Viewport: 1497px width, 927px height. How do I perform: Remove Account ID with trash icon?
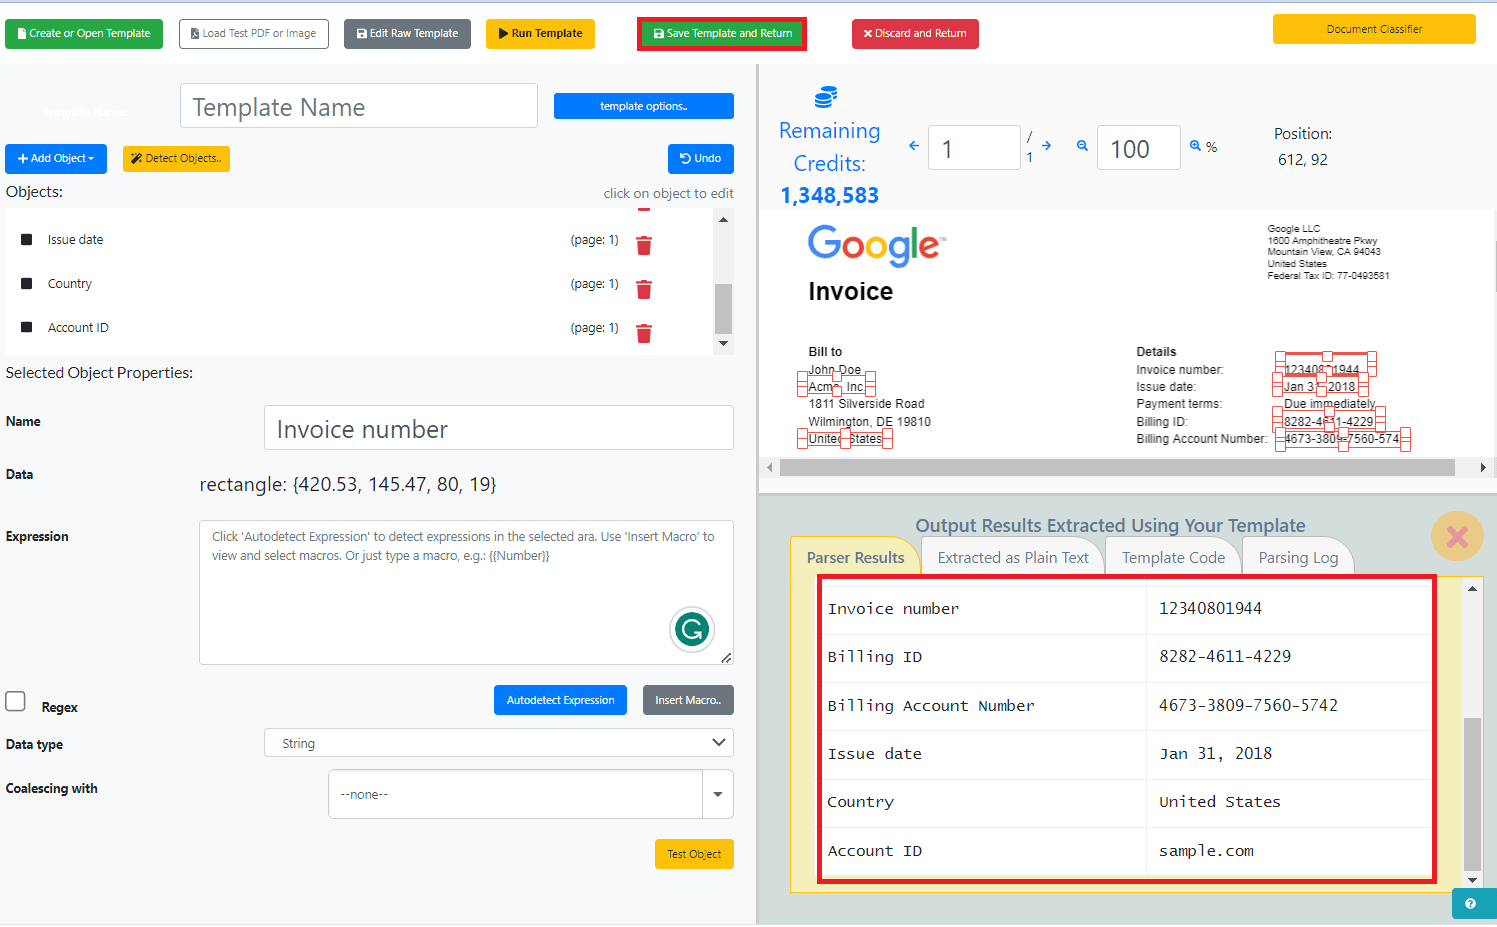tap(644, 333)
